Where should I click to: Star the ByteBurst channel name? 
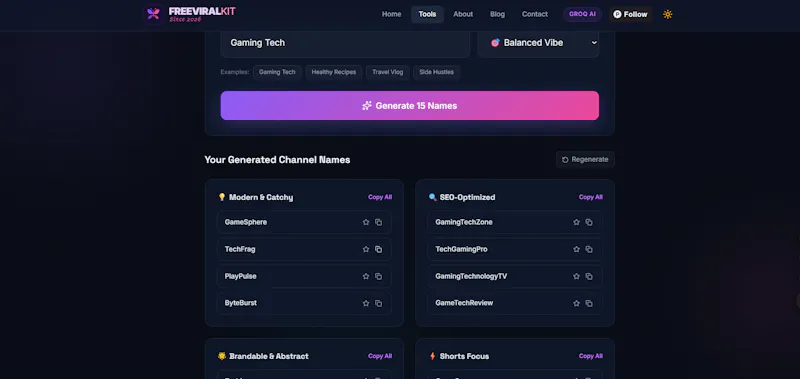click(x=366, y=304)
